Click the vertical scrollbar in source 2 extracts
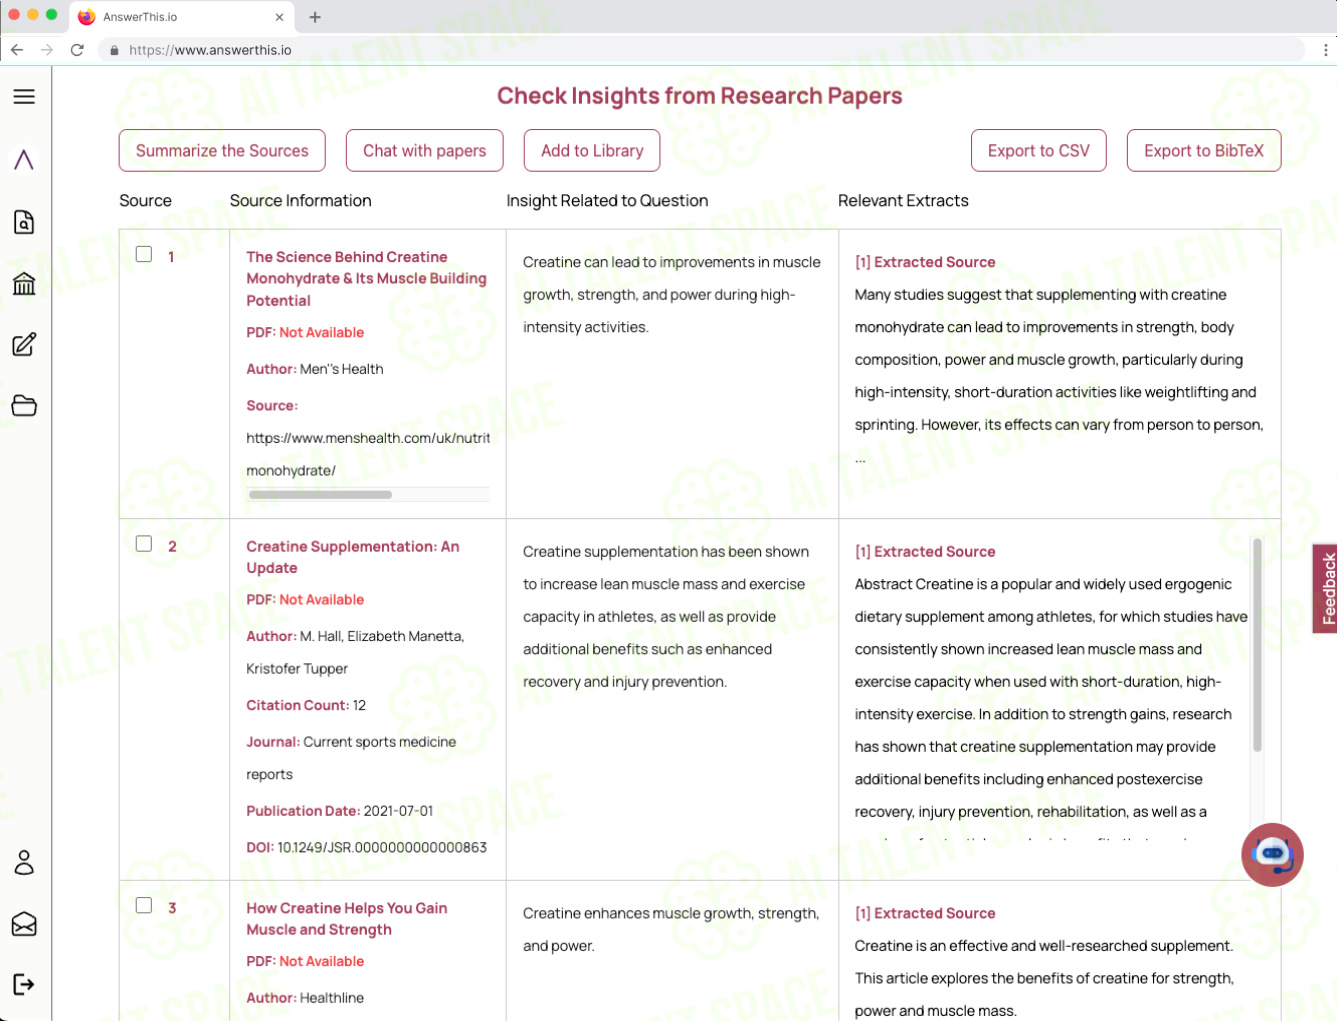This screenshot has width=1337, height=1021. coord(1257,645)
